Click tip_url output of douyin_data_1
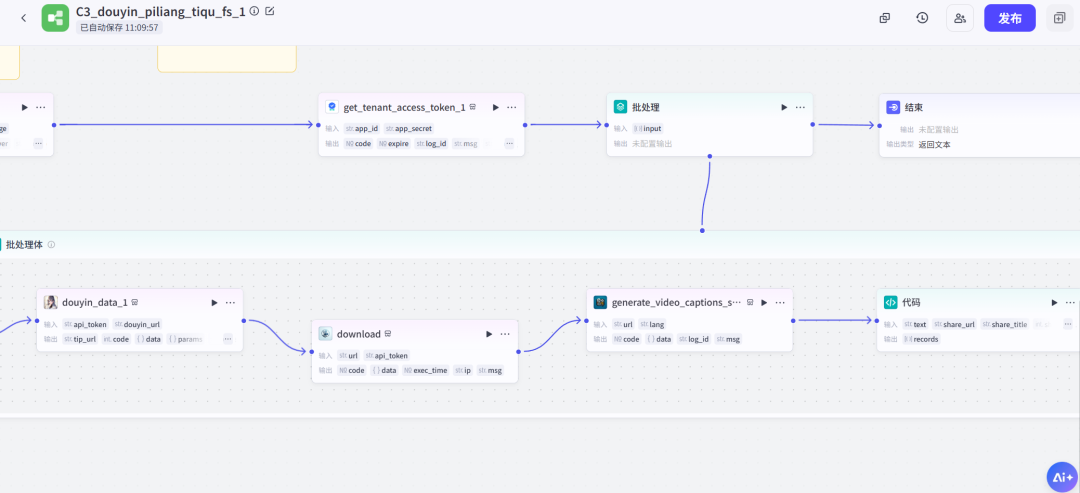Screen dimensions: 1080x493 (80, 339)
